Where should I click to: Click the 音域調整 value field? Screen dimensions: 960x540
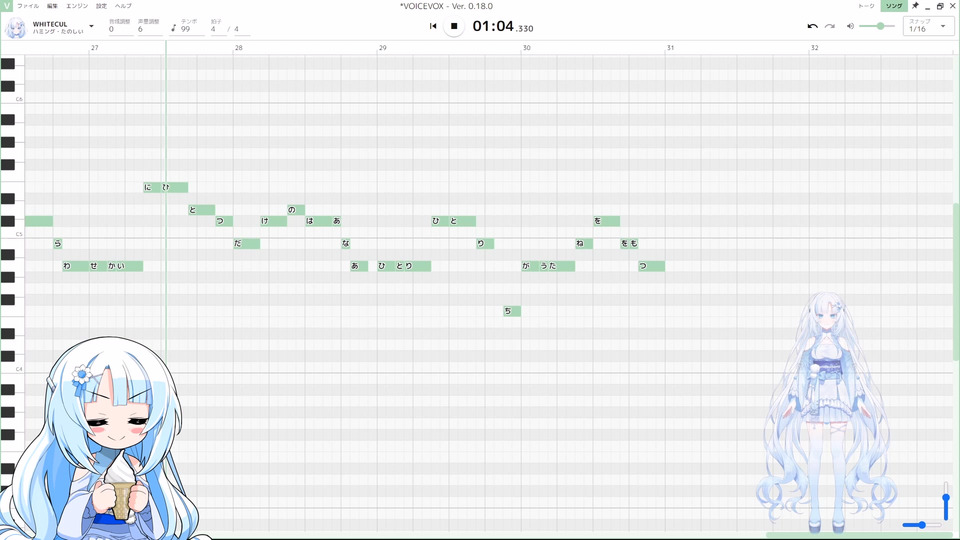point(120,29)
